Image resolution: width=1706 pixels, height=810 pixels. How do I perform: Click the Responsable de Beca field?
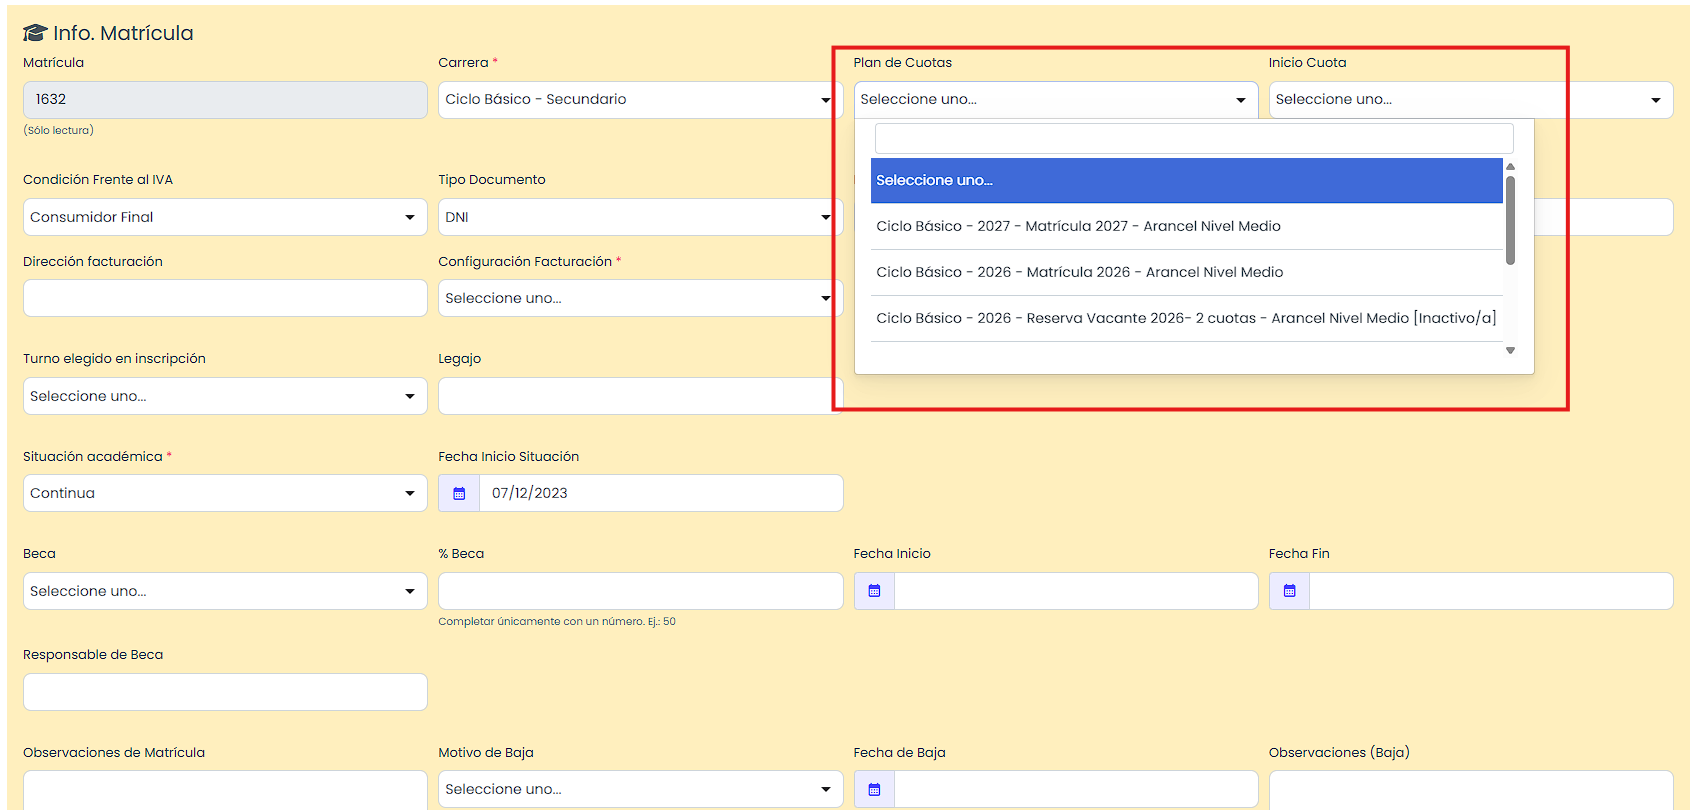point(225,692)
